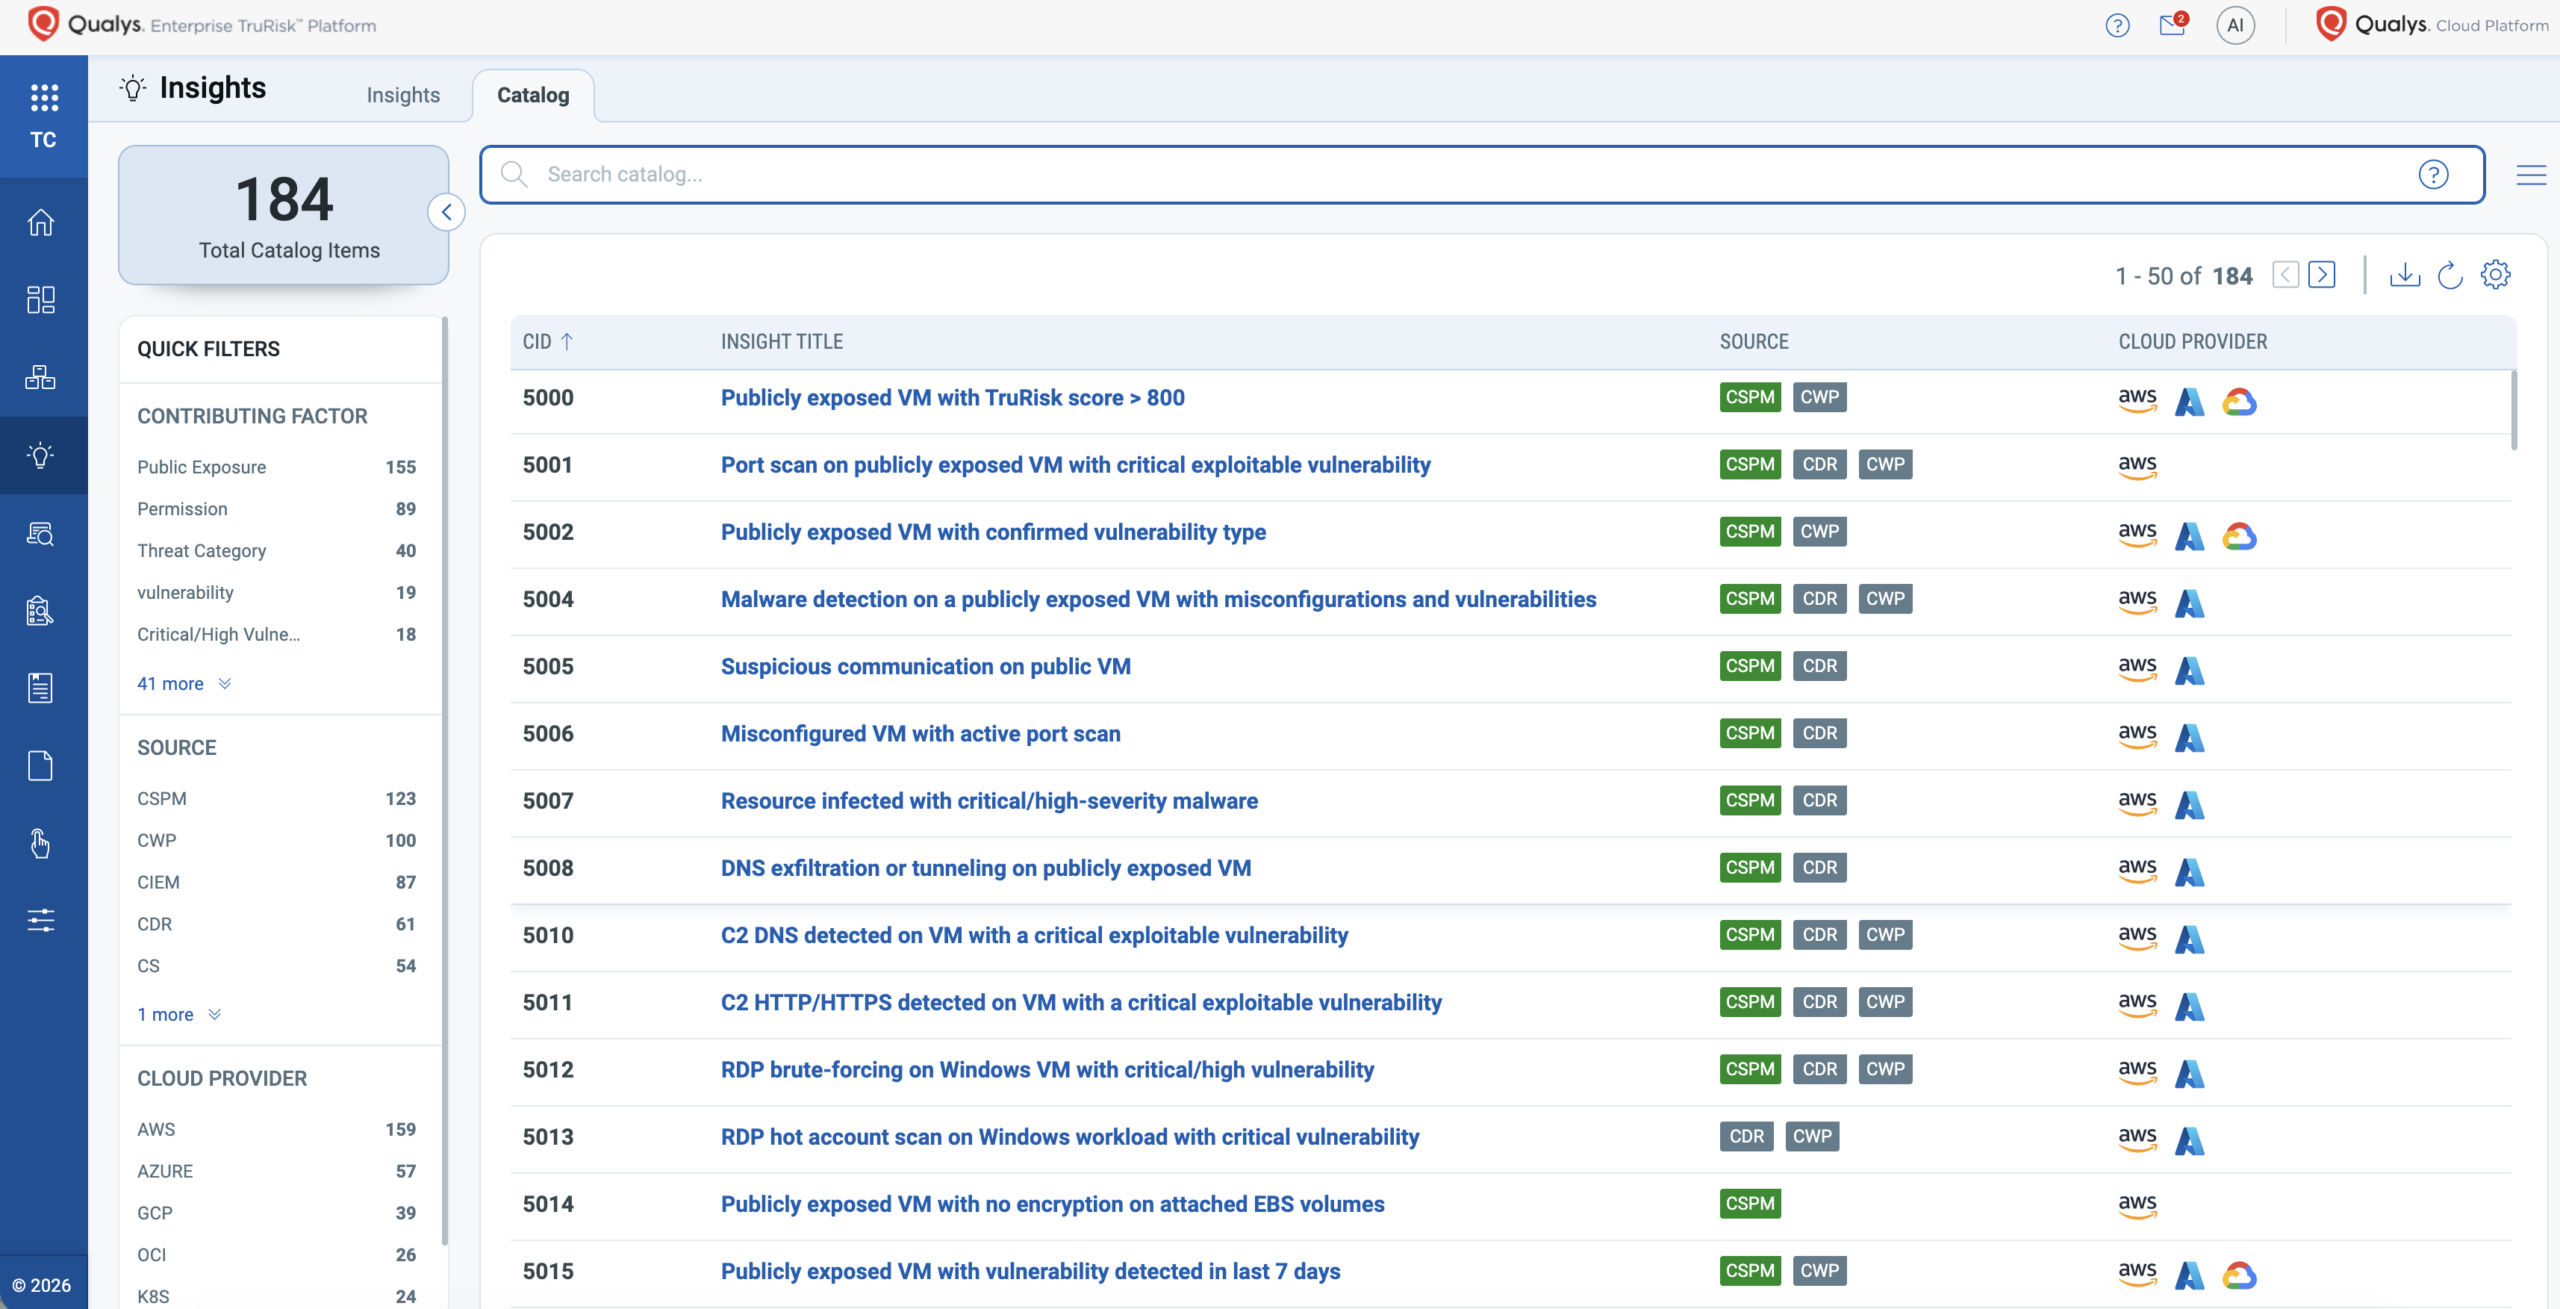Screen dimensions: 2560x1309
Task: Go to next page of results
Action: coord(2322,275)
